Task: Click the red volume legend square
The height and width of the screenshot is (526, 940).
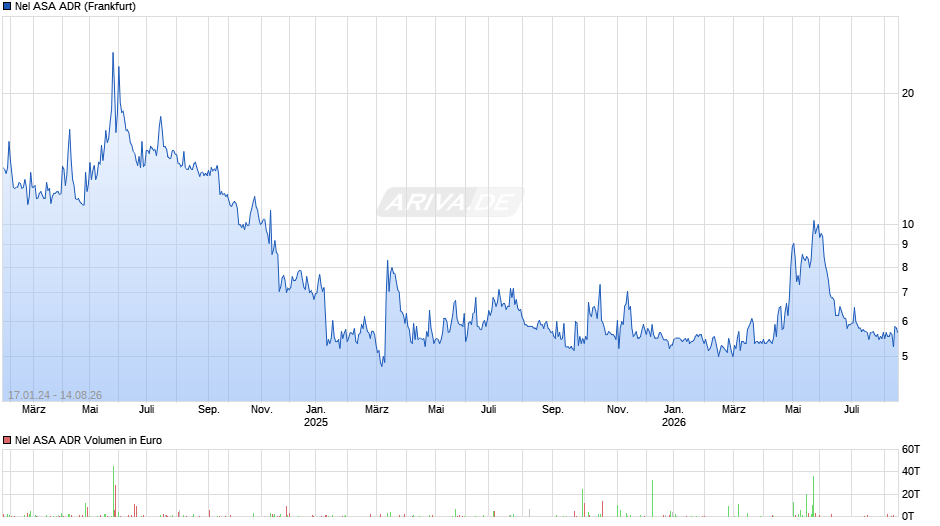Action: [7, 440]
